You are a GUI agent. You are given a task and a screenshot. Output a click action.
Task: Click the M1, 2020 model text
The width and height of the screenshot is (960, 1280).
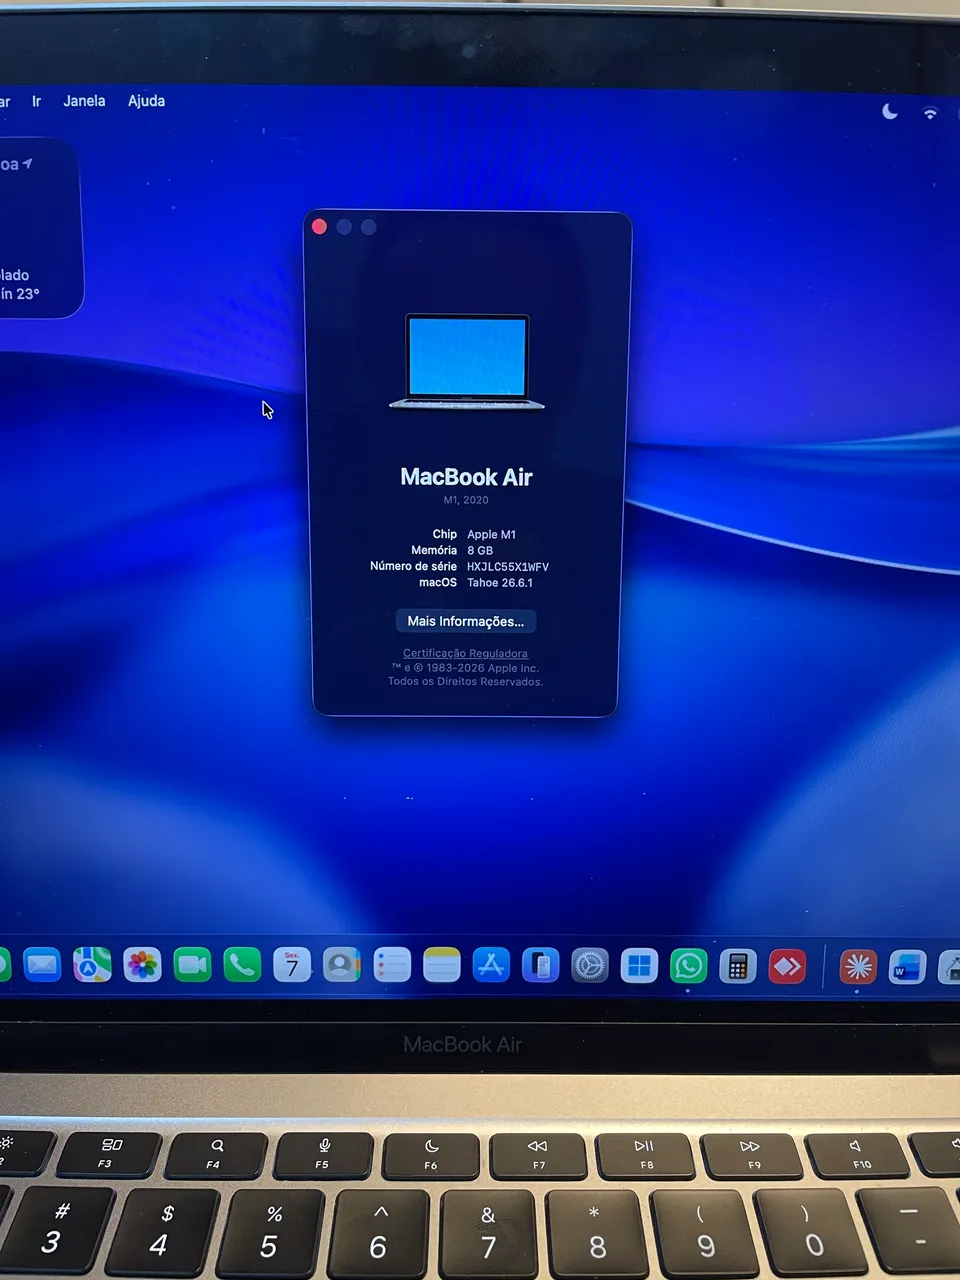click(x=466, y=500)
